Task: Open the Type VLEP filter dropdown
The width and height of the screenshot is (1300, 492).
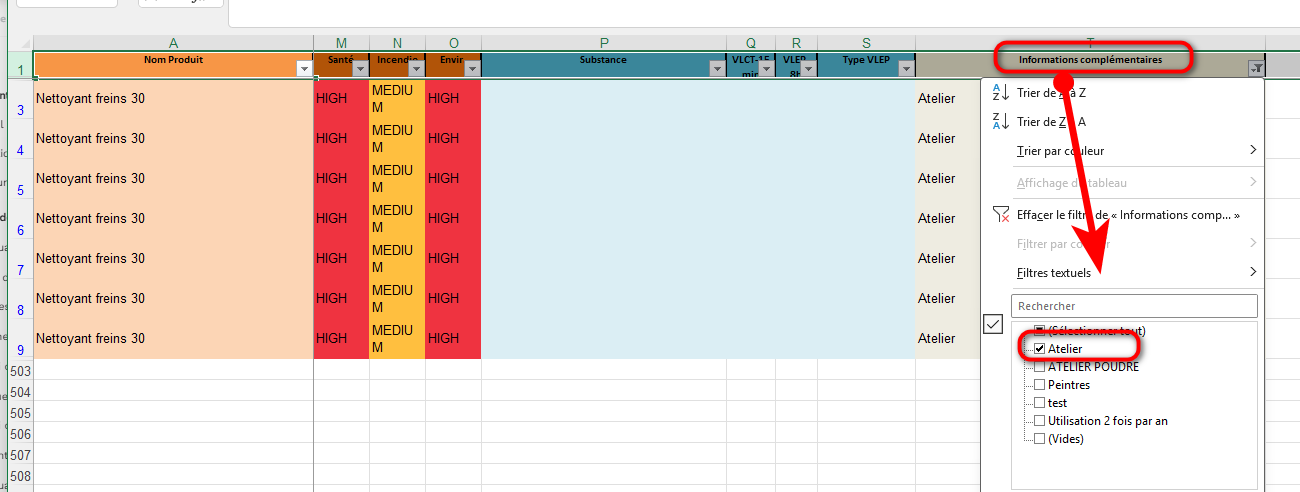Action: (906, 68)
